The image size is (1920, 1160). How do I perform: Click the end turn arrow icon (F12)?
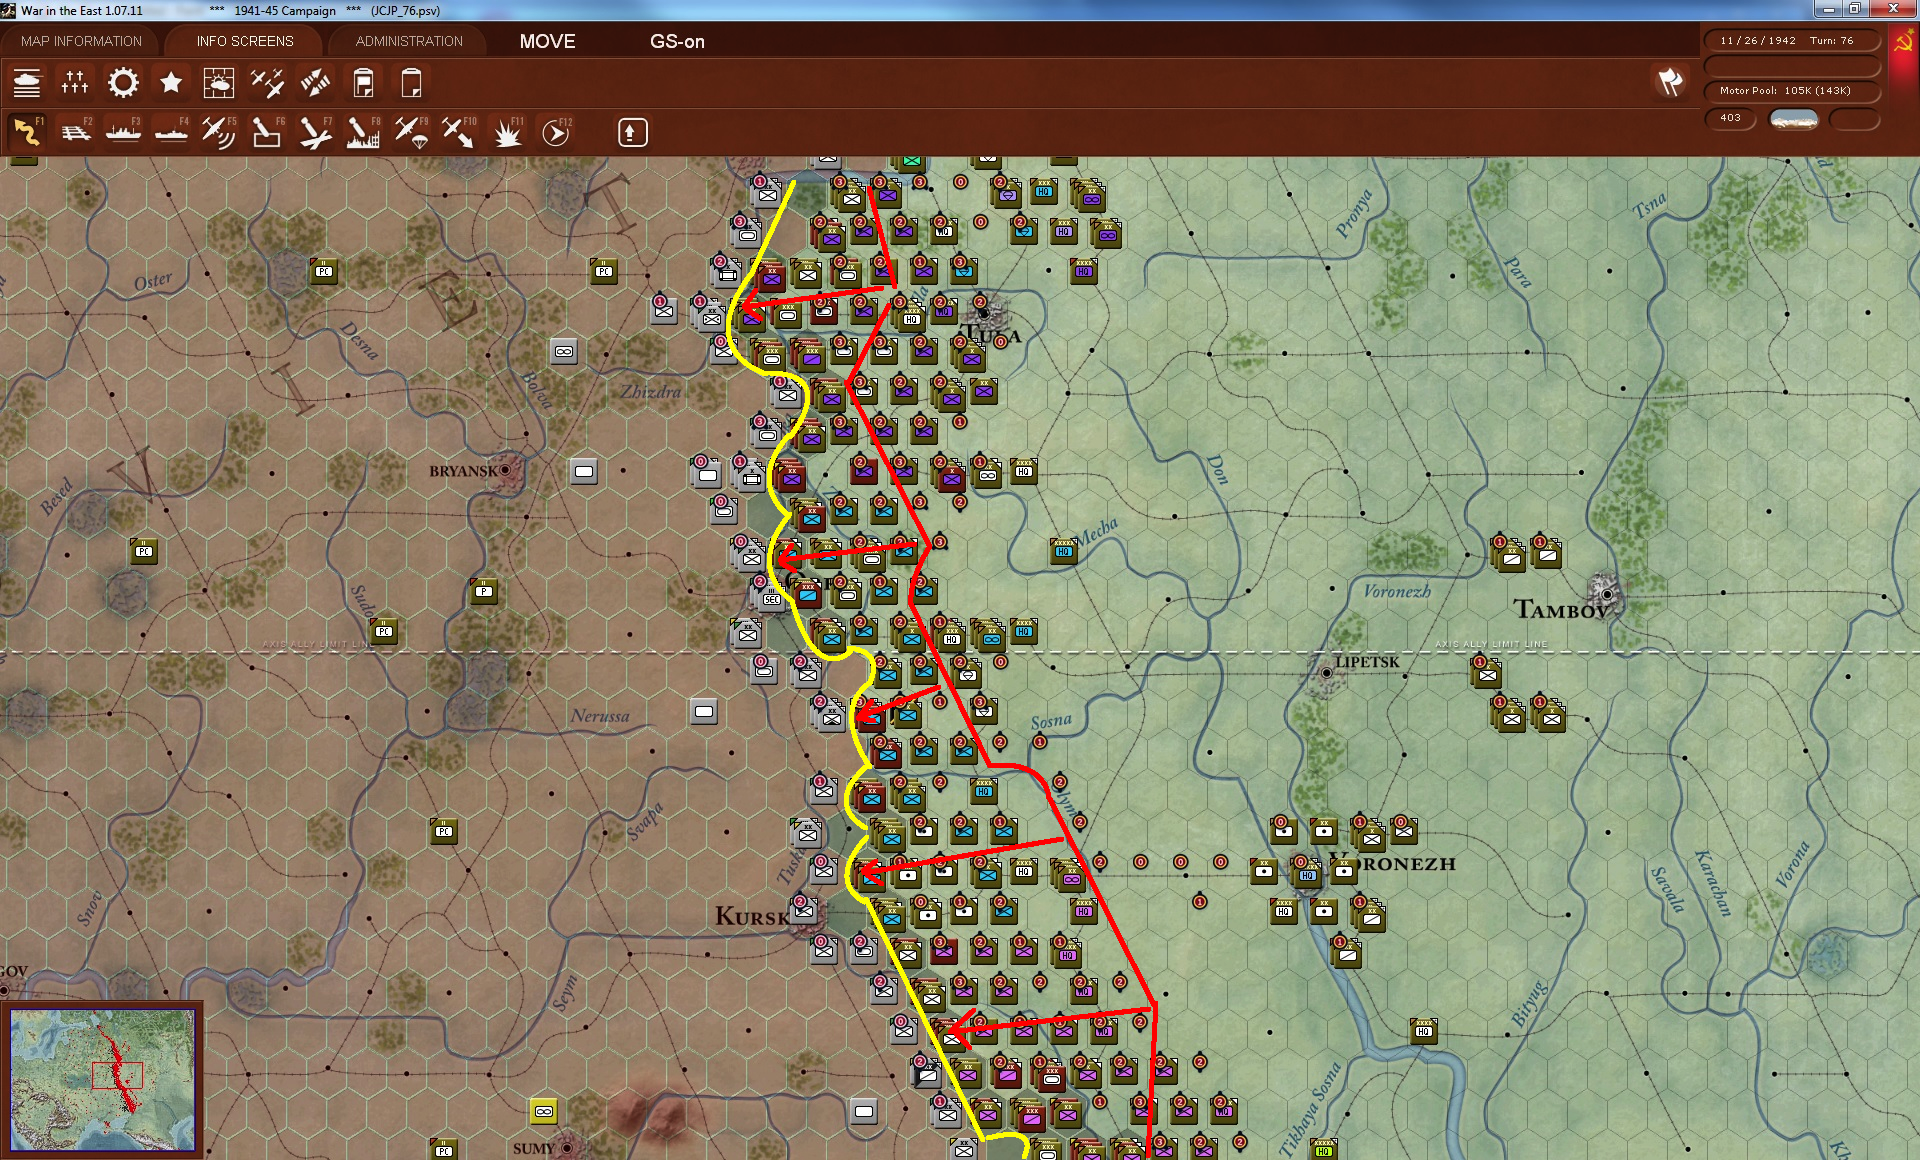click(x=556, y=132)
